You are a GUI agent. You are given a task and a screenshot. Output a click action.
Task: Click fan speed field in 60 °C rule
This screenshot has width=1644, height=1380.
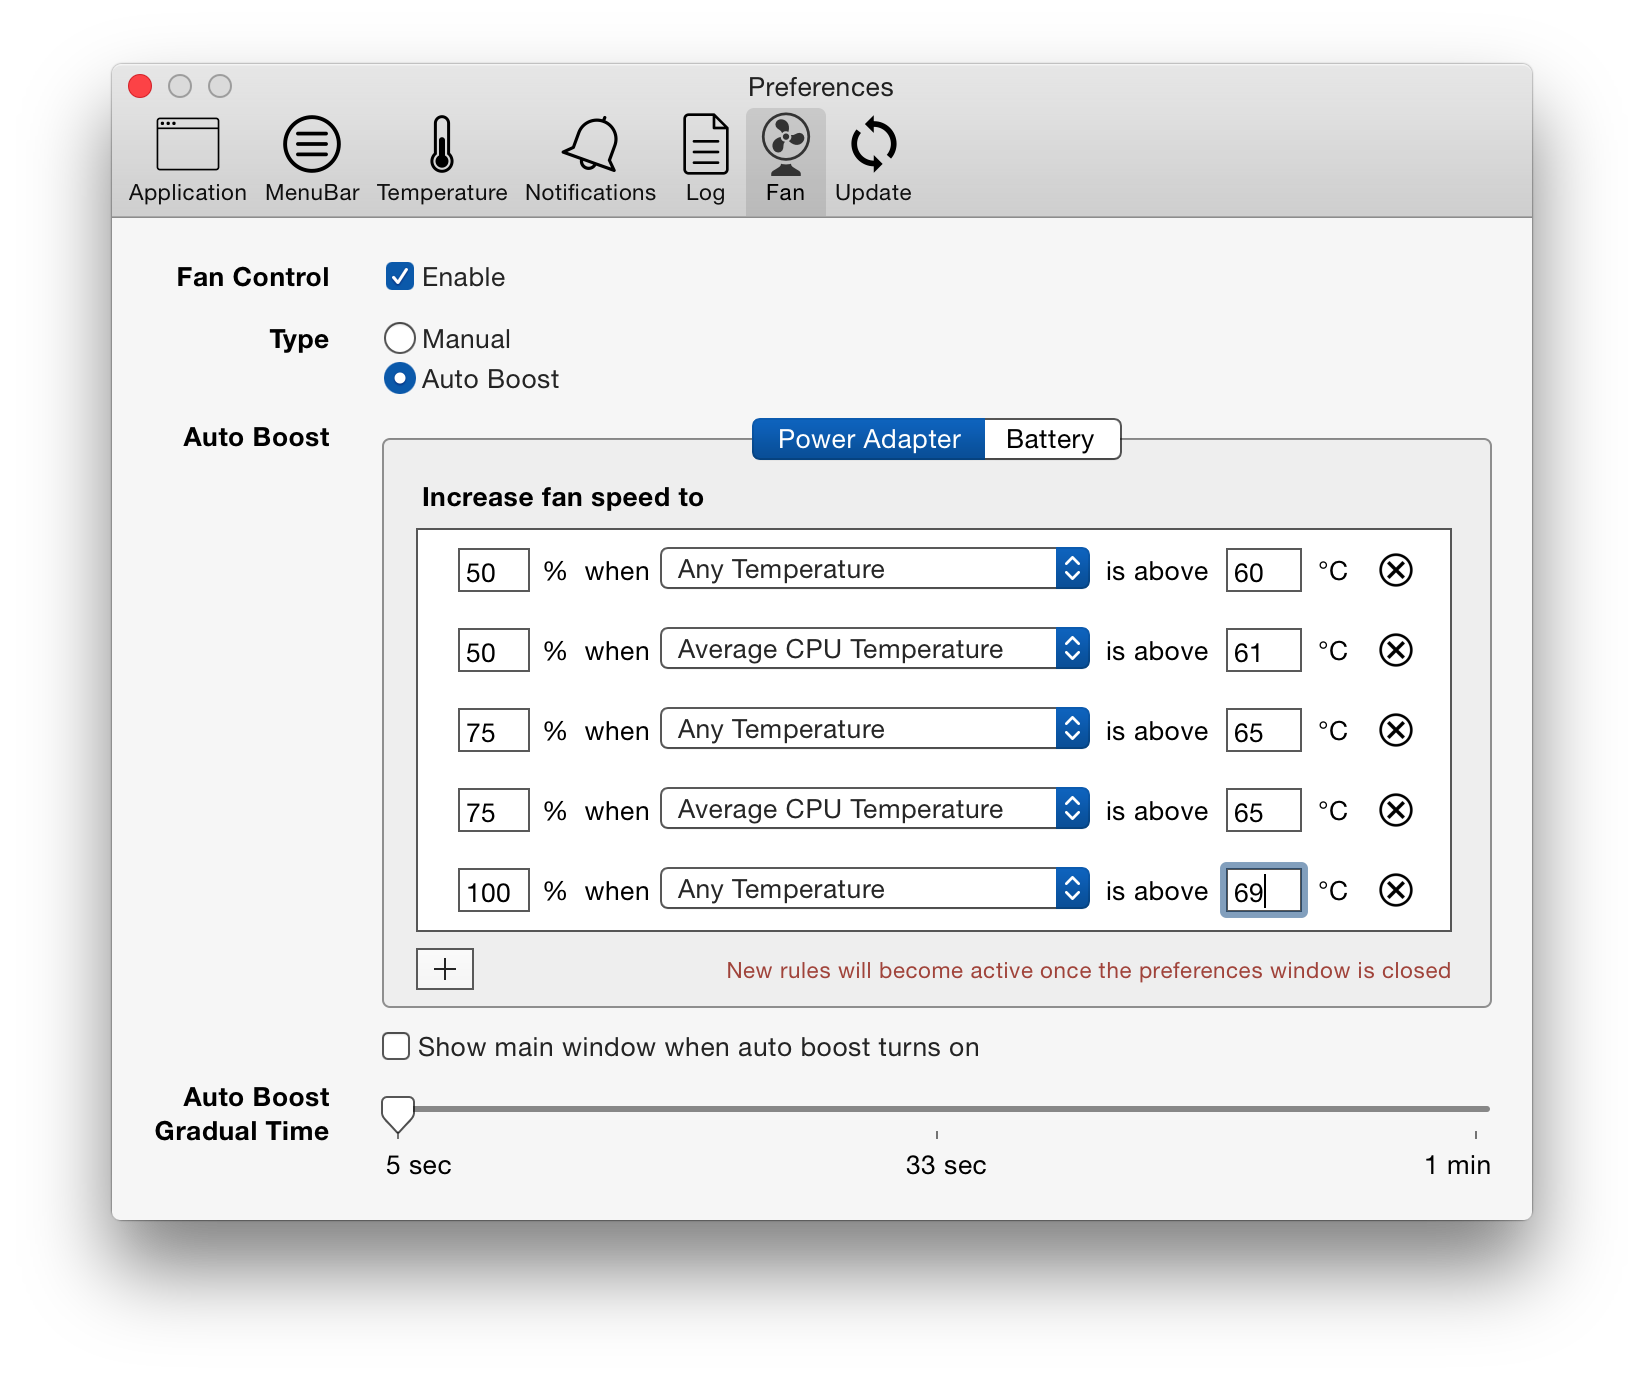pos(494,570)
